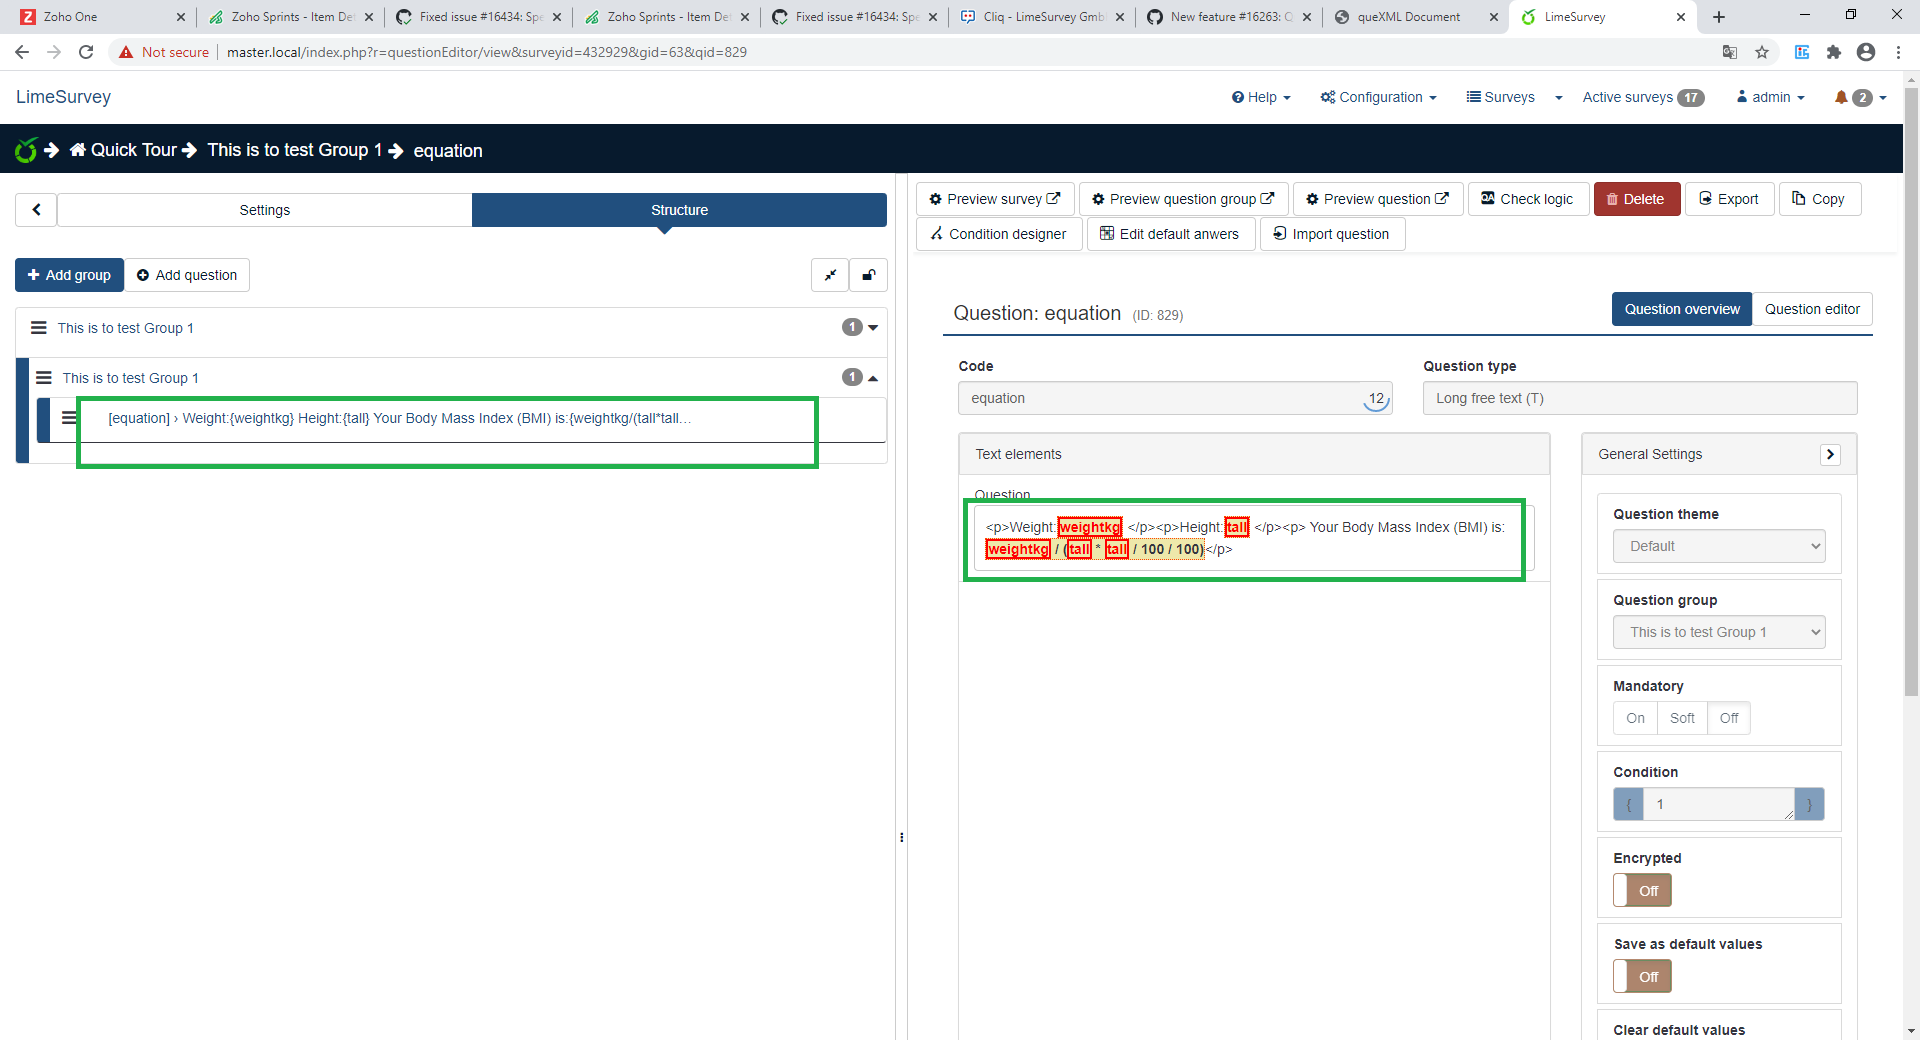Open the Surveys dropdown caret
The height and width of the screenshot is (1059, 1920).
click(1558, 97)
